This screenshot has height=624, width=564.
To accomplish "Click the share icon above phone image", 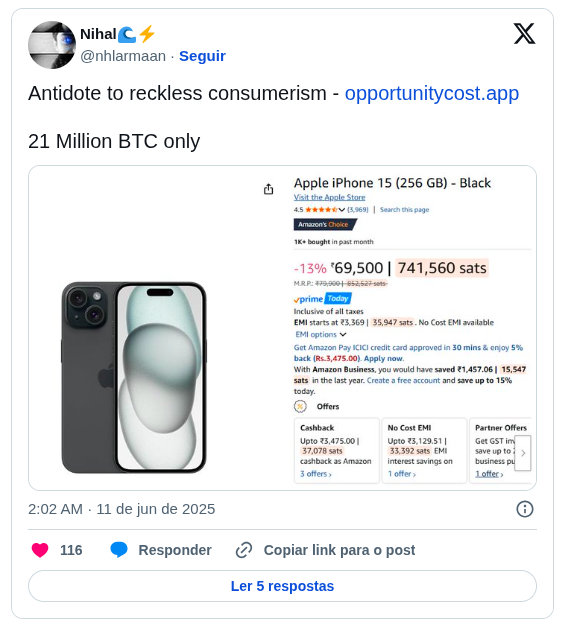I will point(269,189).
